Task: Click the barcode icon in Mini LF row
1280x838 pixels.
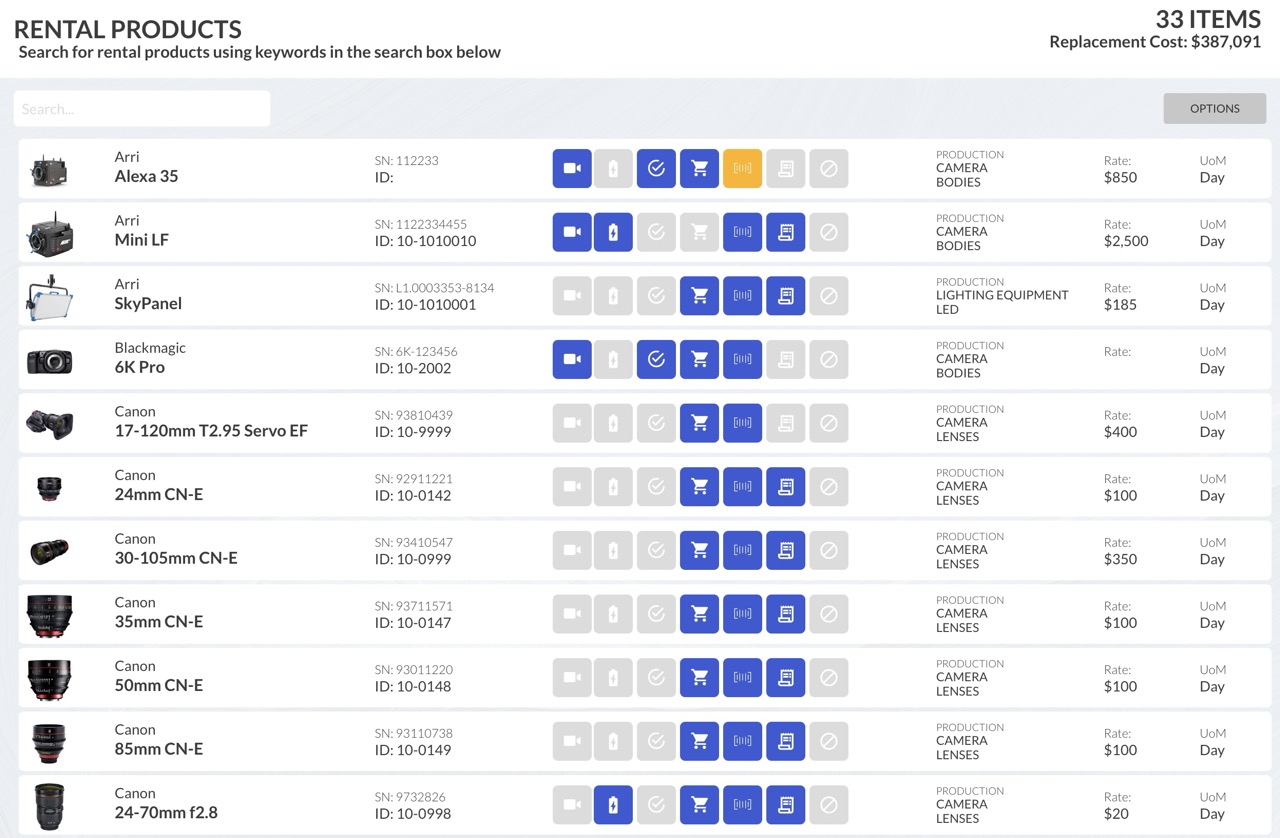Action: tap(742, 232)
